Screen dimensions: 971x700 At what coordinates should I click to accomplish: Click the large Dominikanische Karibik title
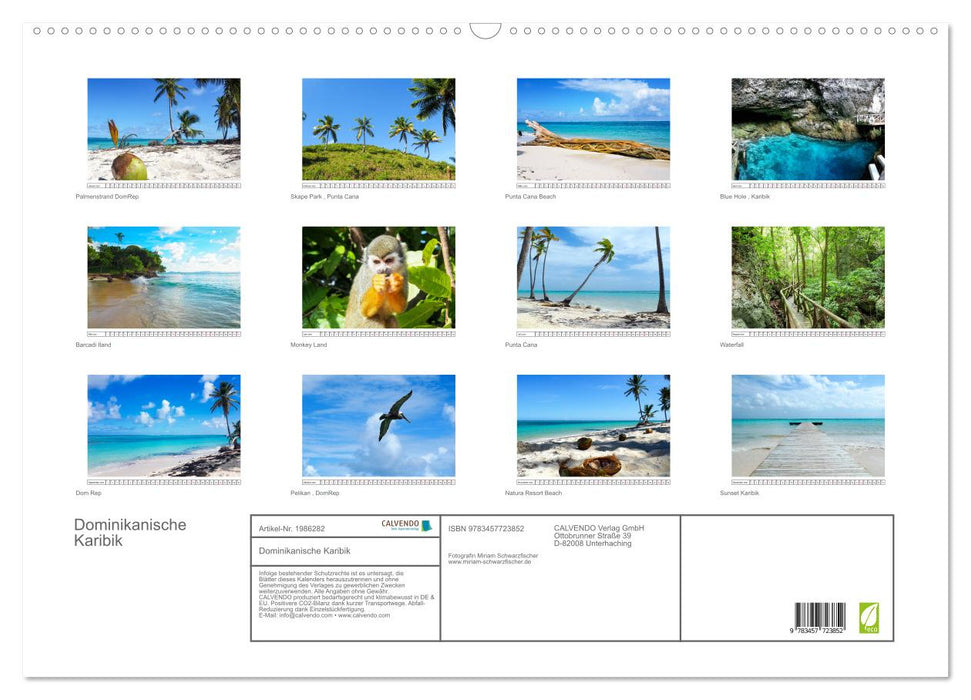129,532
